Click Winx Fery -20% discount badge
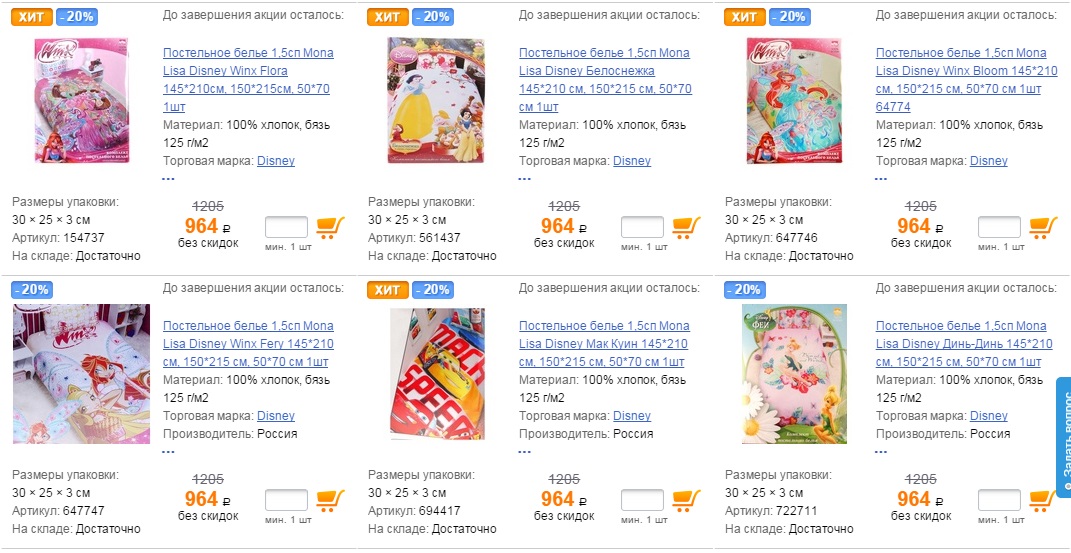The image size is (1071, 553). pos(31,290)
